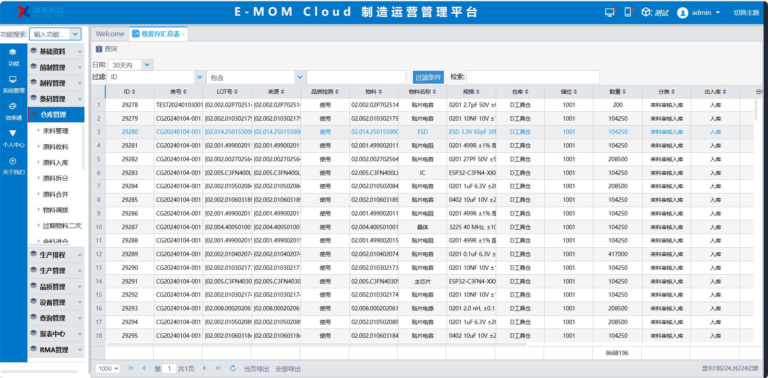Open the 日期 30天内 dropdown
The width and height of the screenshot is (768, 378).
click(147, 65)
